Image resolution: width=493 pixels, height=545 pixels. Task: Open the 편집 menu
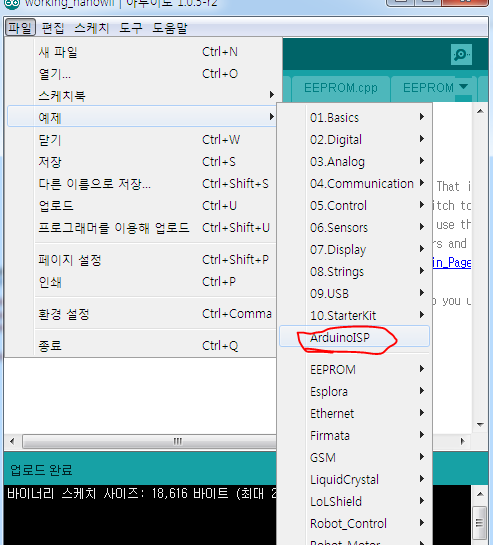pos(53,28)
